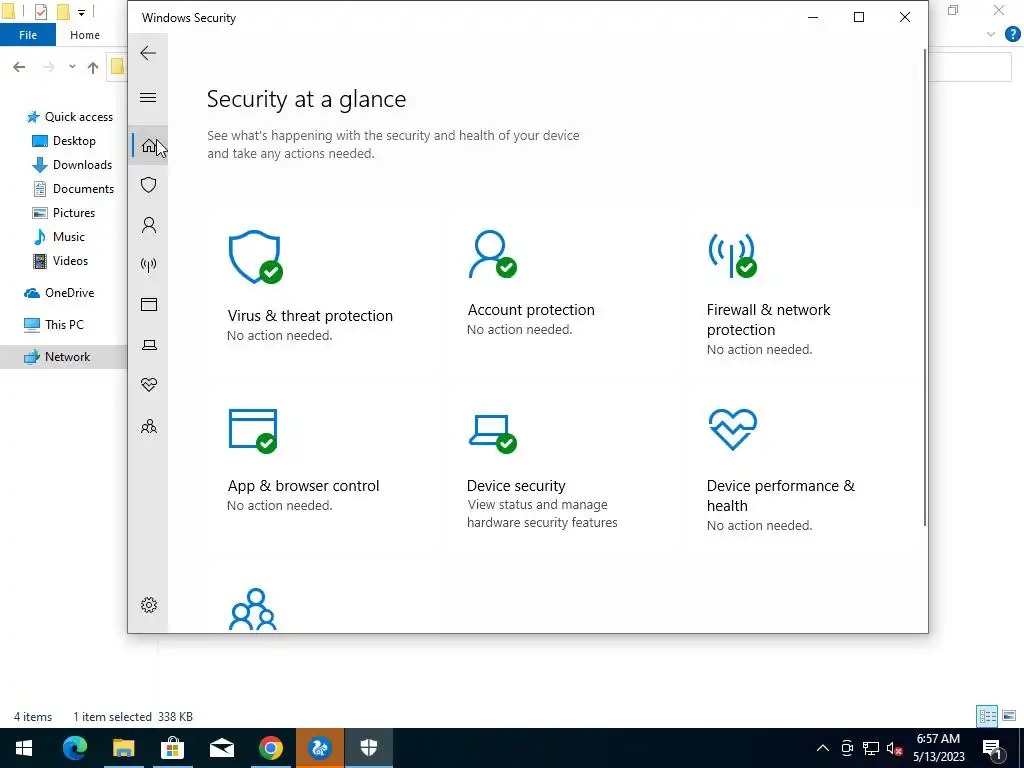The width and height of the screenshot is (1024, 768).
Task: Select Downloads in navigation pane
Action: pyautogui.click(x=72, y=165)
